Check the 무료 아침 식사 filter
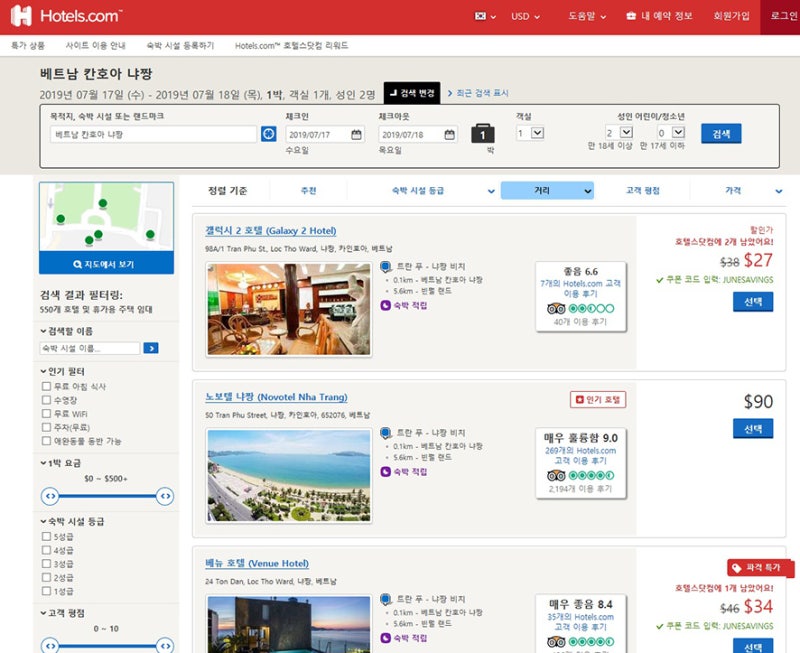This screenshot has height=653, width=800. tap(46, 386)
